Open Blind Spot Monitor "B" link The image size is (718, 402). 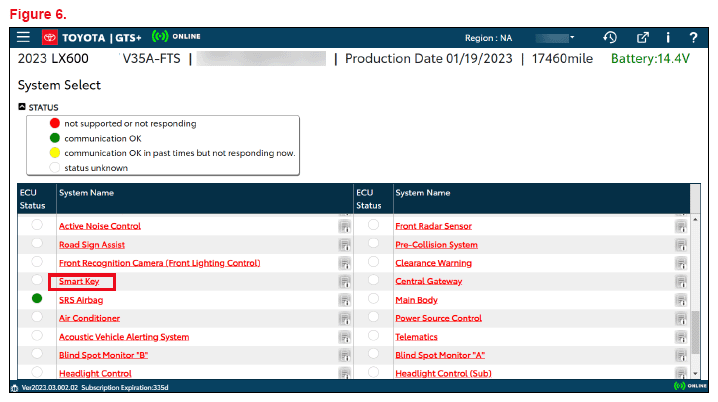coord(103,355)
